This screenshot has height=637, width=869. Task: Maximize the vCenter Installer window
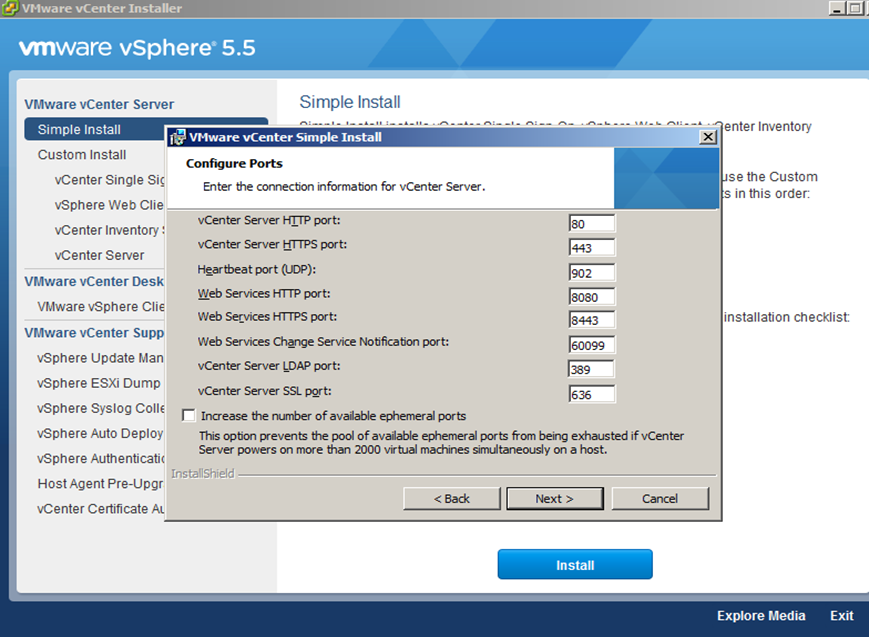point(854,8)
